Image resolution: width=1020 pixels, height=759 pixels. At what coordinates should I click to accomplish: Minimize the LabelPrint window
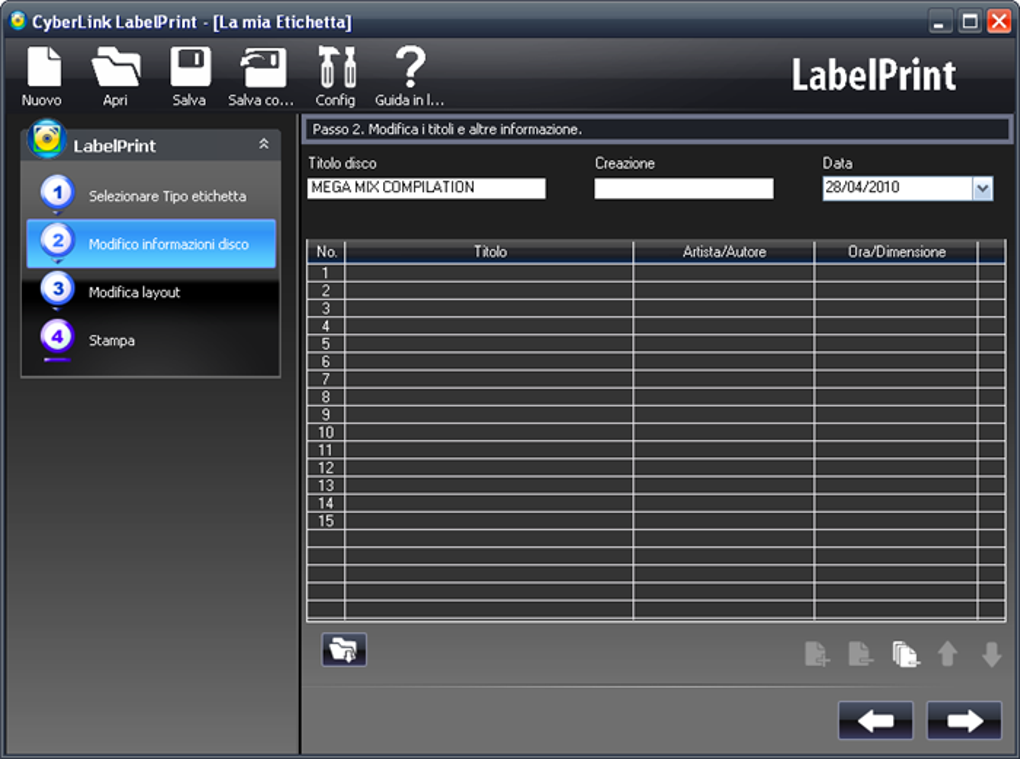(938, 22)
